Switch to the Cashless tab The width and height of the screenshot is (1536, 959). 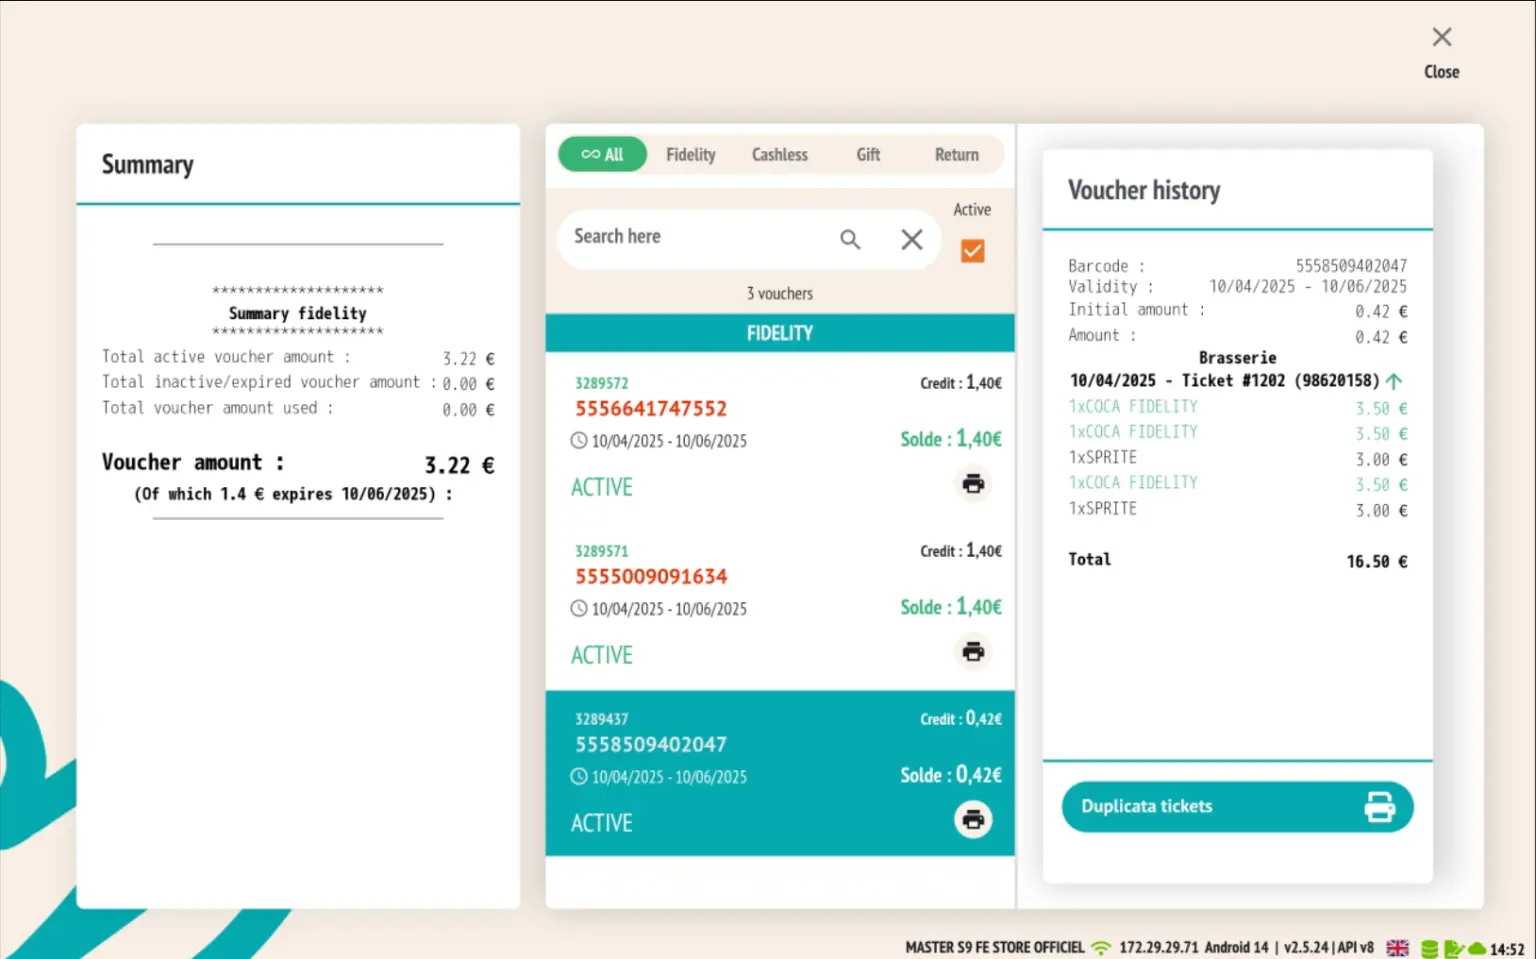click(x=780, y=154)
